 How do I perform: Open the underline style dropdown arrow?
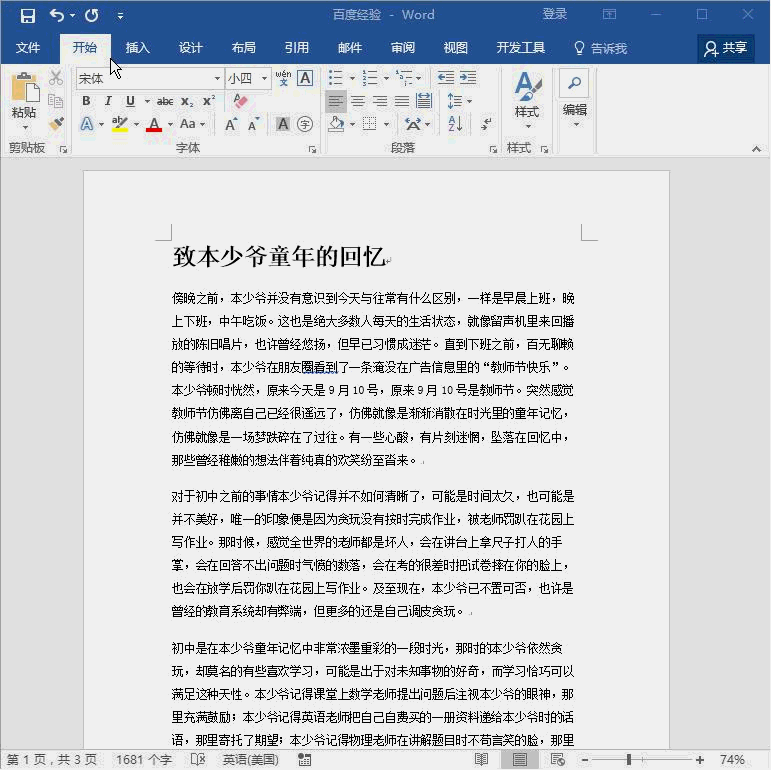click(147, 101)
